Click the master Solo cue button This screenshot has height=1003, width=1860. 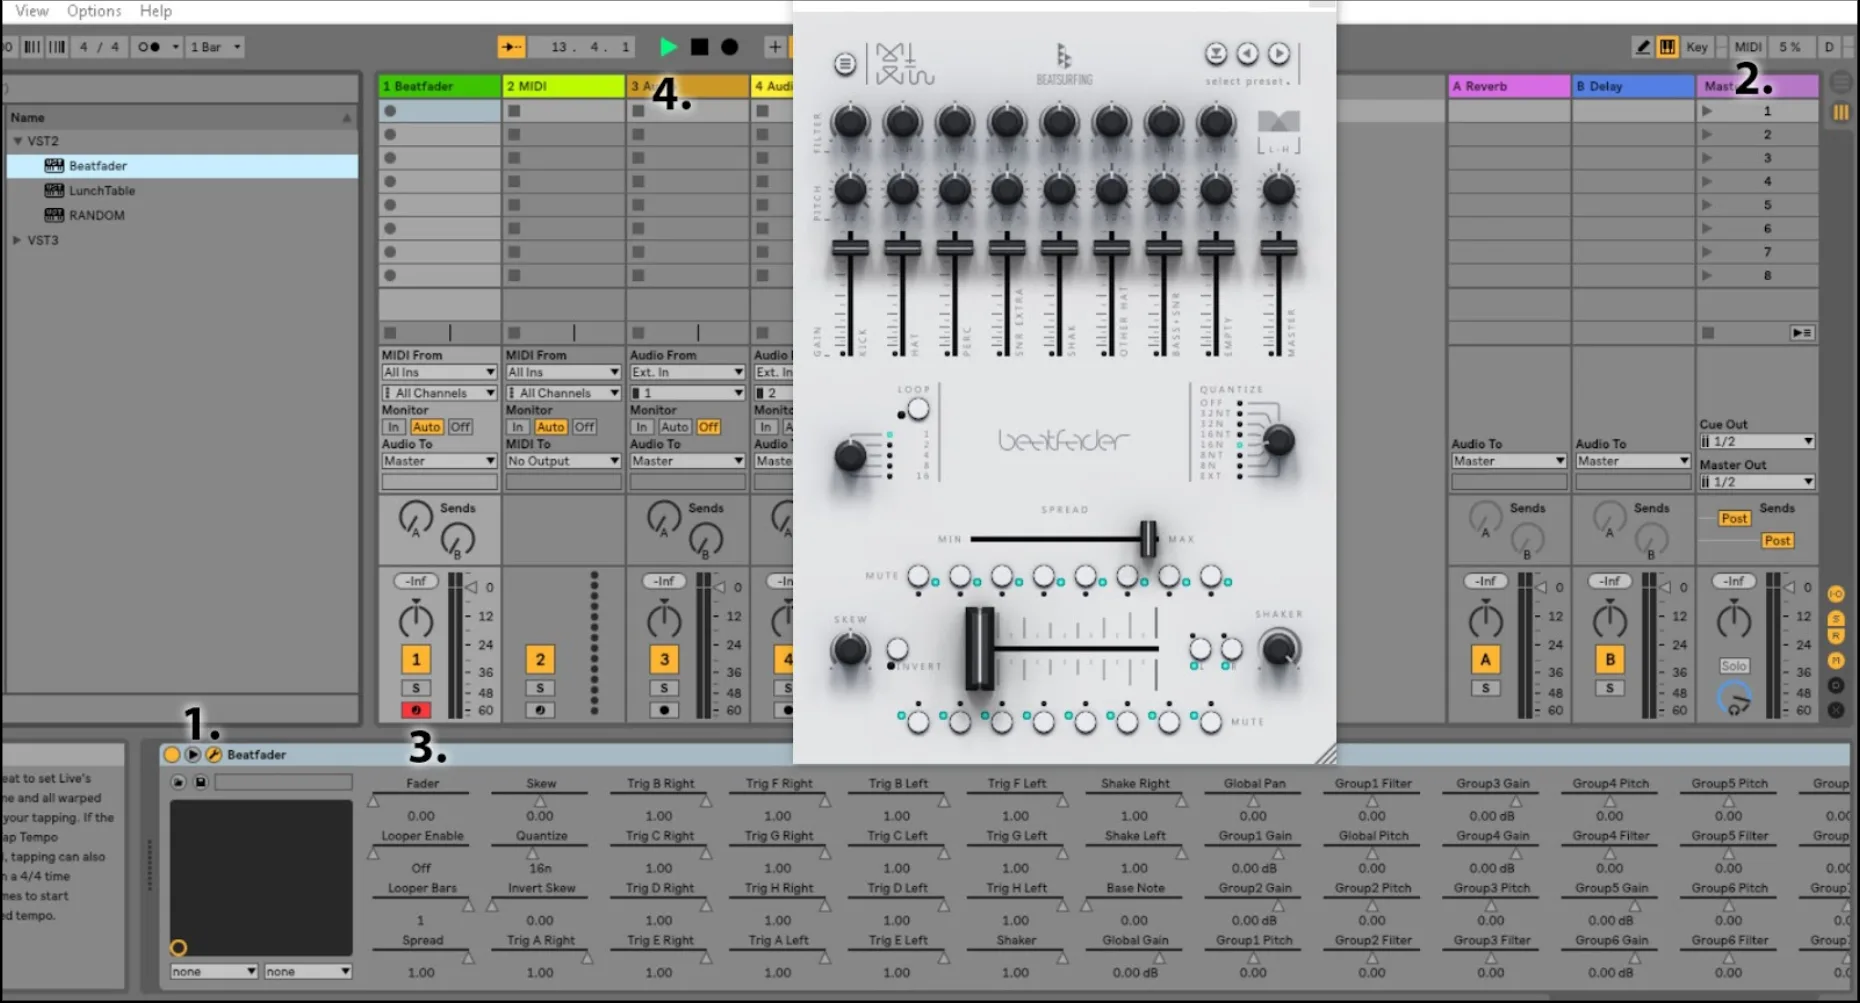(x=1733, y=666)
